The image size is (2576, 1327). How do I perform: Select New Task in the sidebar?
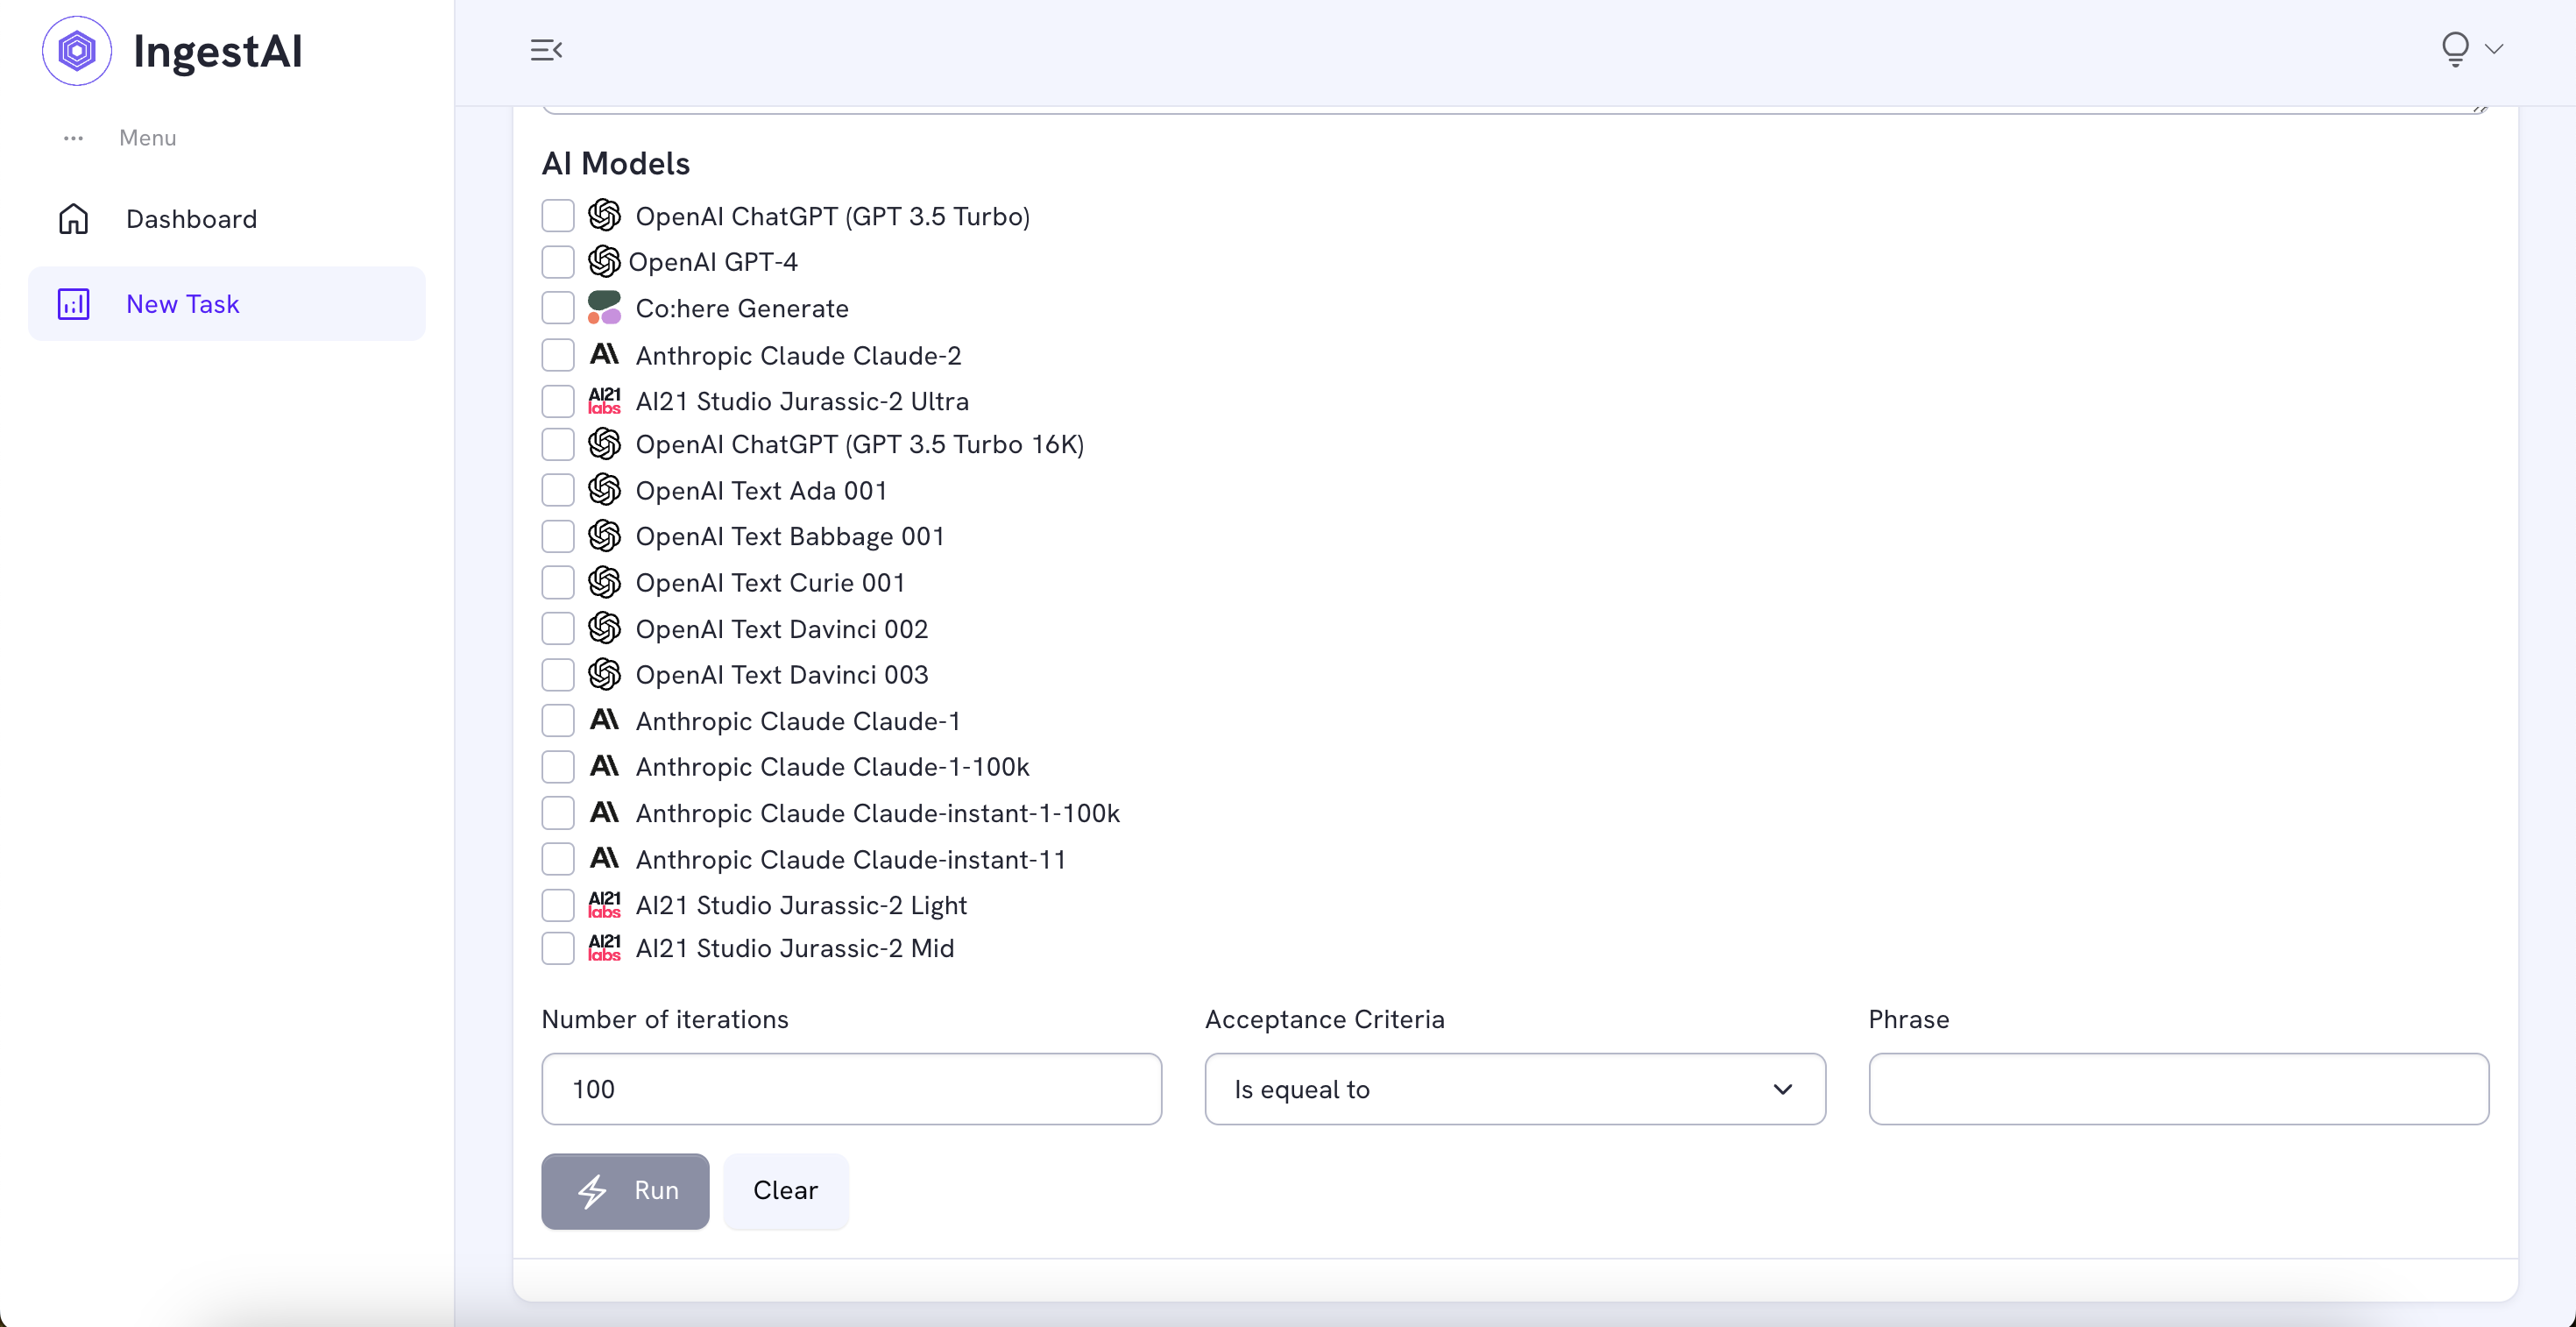[x=183, y=304]
